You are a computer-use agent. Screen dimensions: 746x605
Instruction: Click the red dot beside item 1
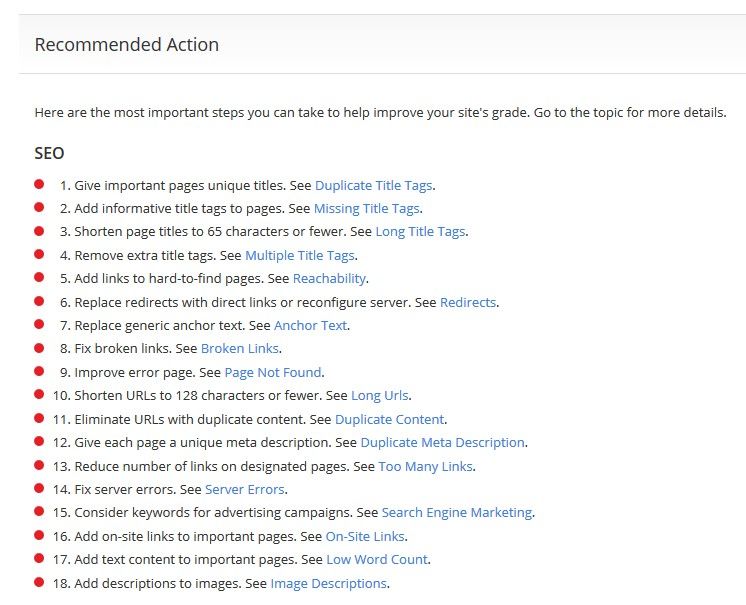click(x=39, y=184)
